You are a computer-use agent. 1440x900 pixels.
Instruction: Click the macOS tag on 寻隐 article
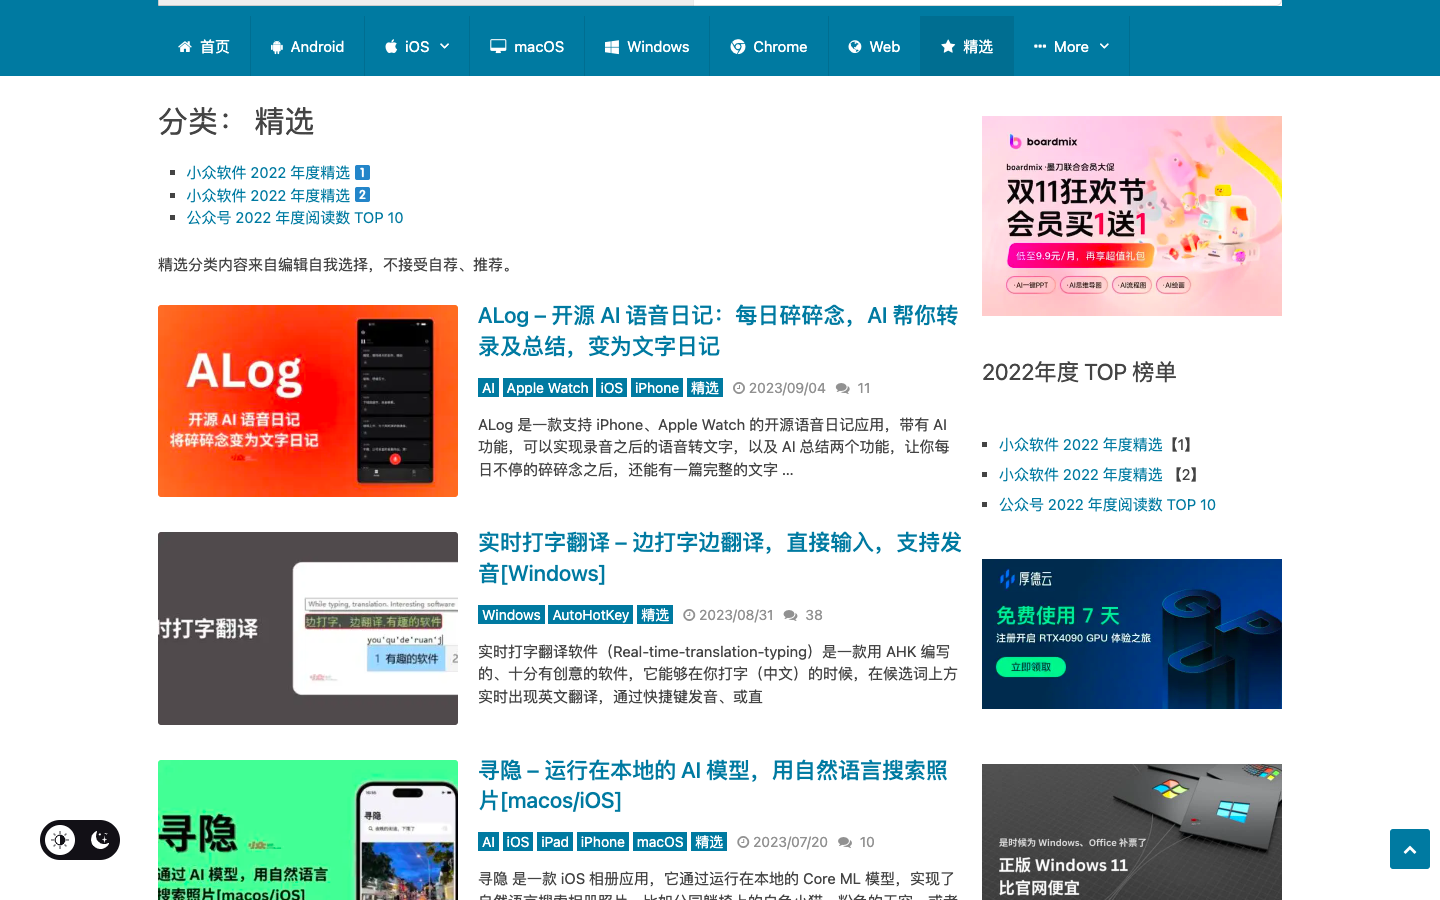pos(660,842)
